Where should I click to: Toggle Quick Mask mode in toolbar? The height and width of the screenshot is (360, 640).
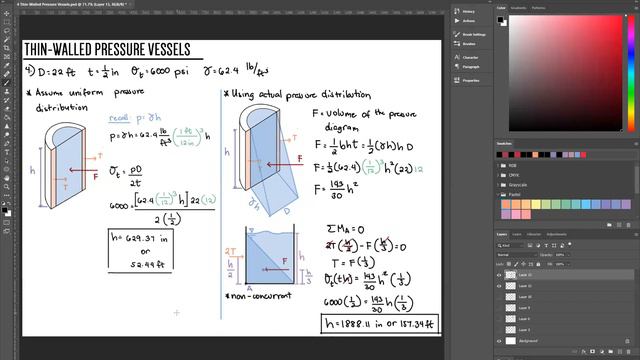(7, 223)
